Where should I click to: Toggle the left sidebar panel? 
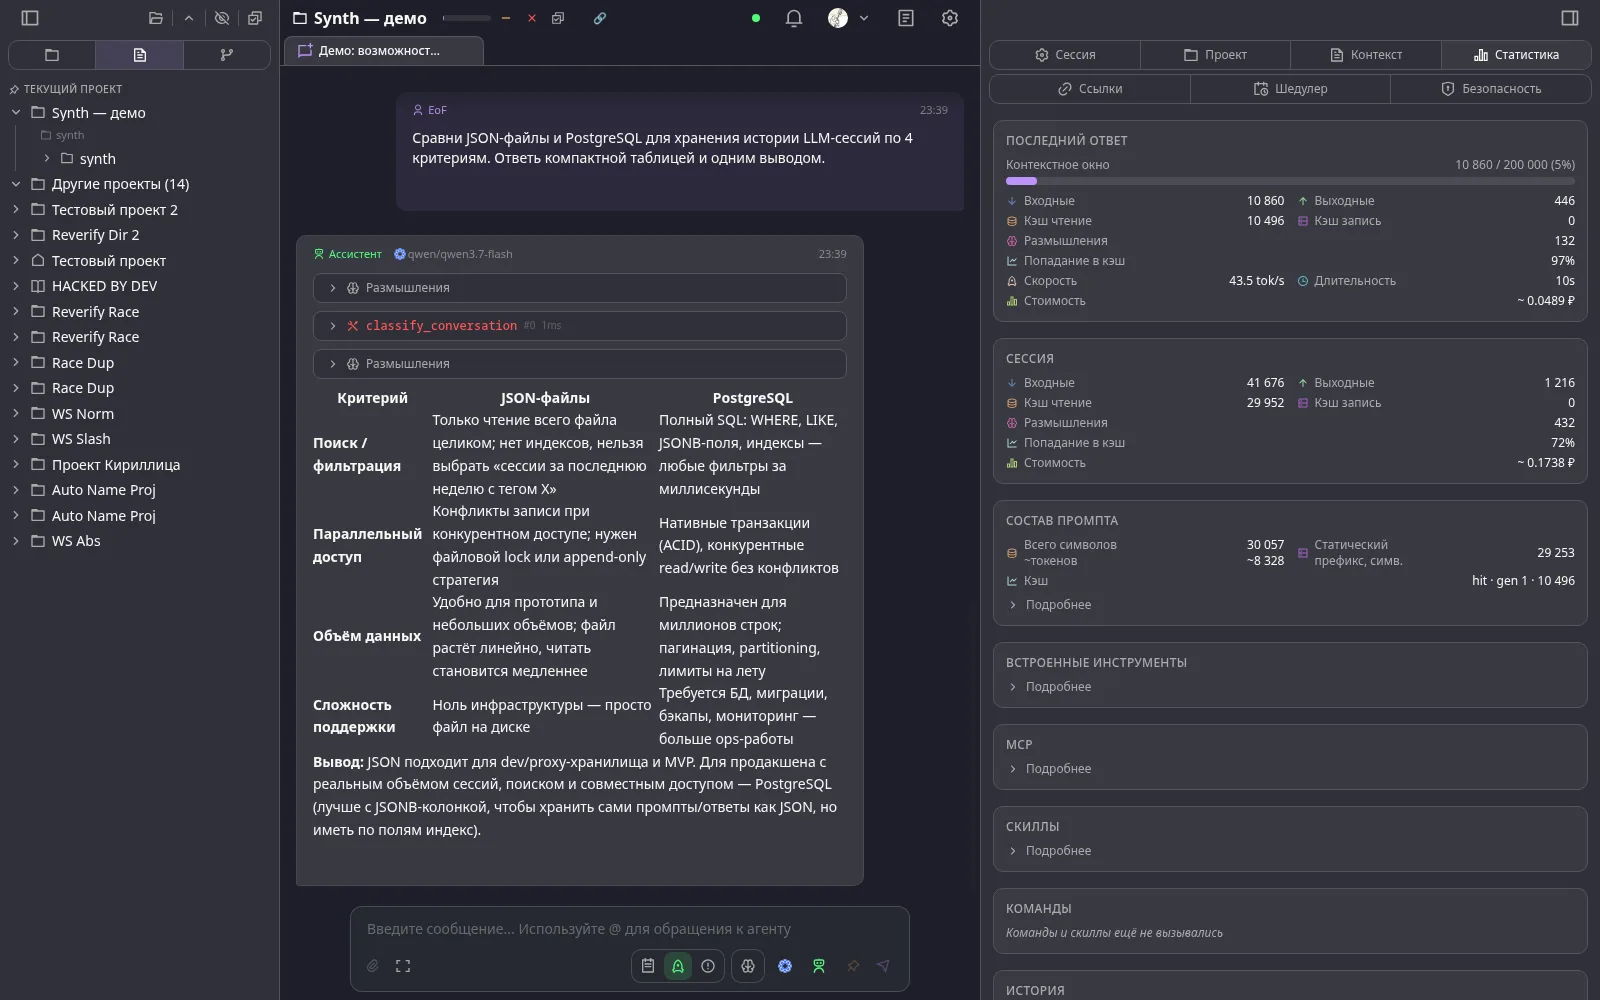(x=30, y=18)
